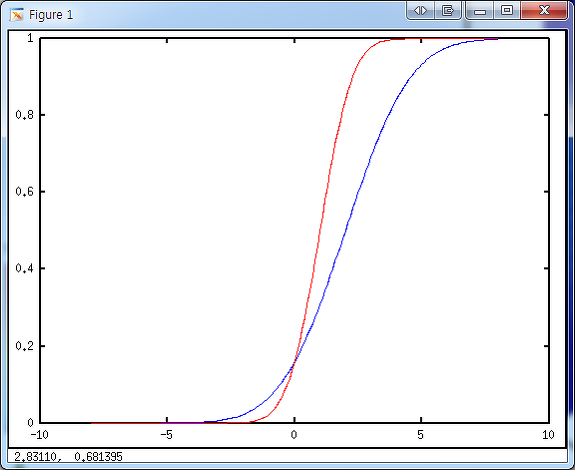Maximize the Figure 1 window
The image size is (575, 470).
click(507, 10)
